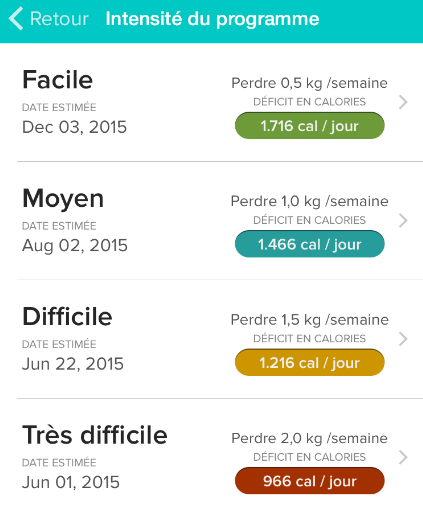Click Perdre 2,0 kg /semaine text
423x513 pixels.
point(309,438)
